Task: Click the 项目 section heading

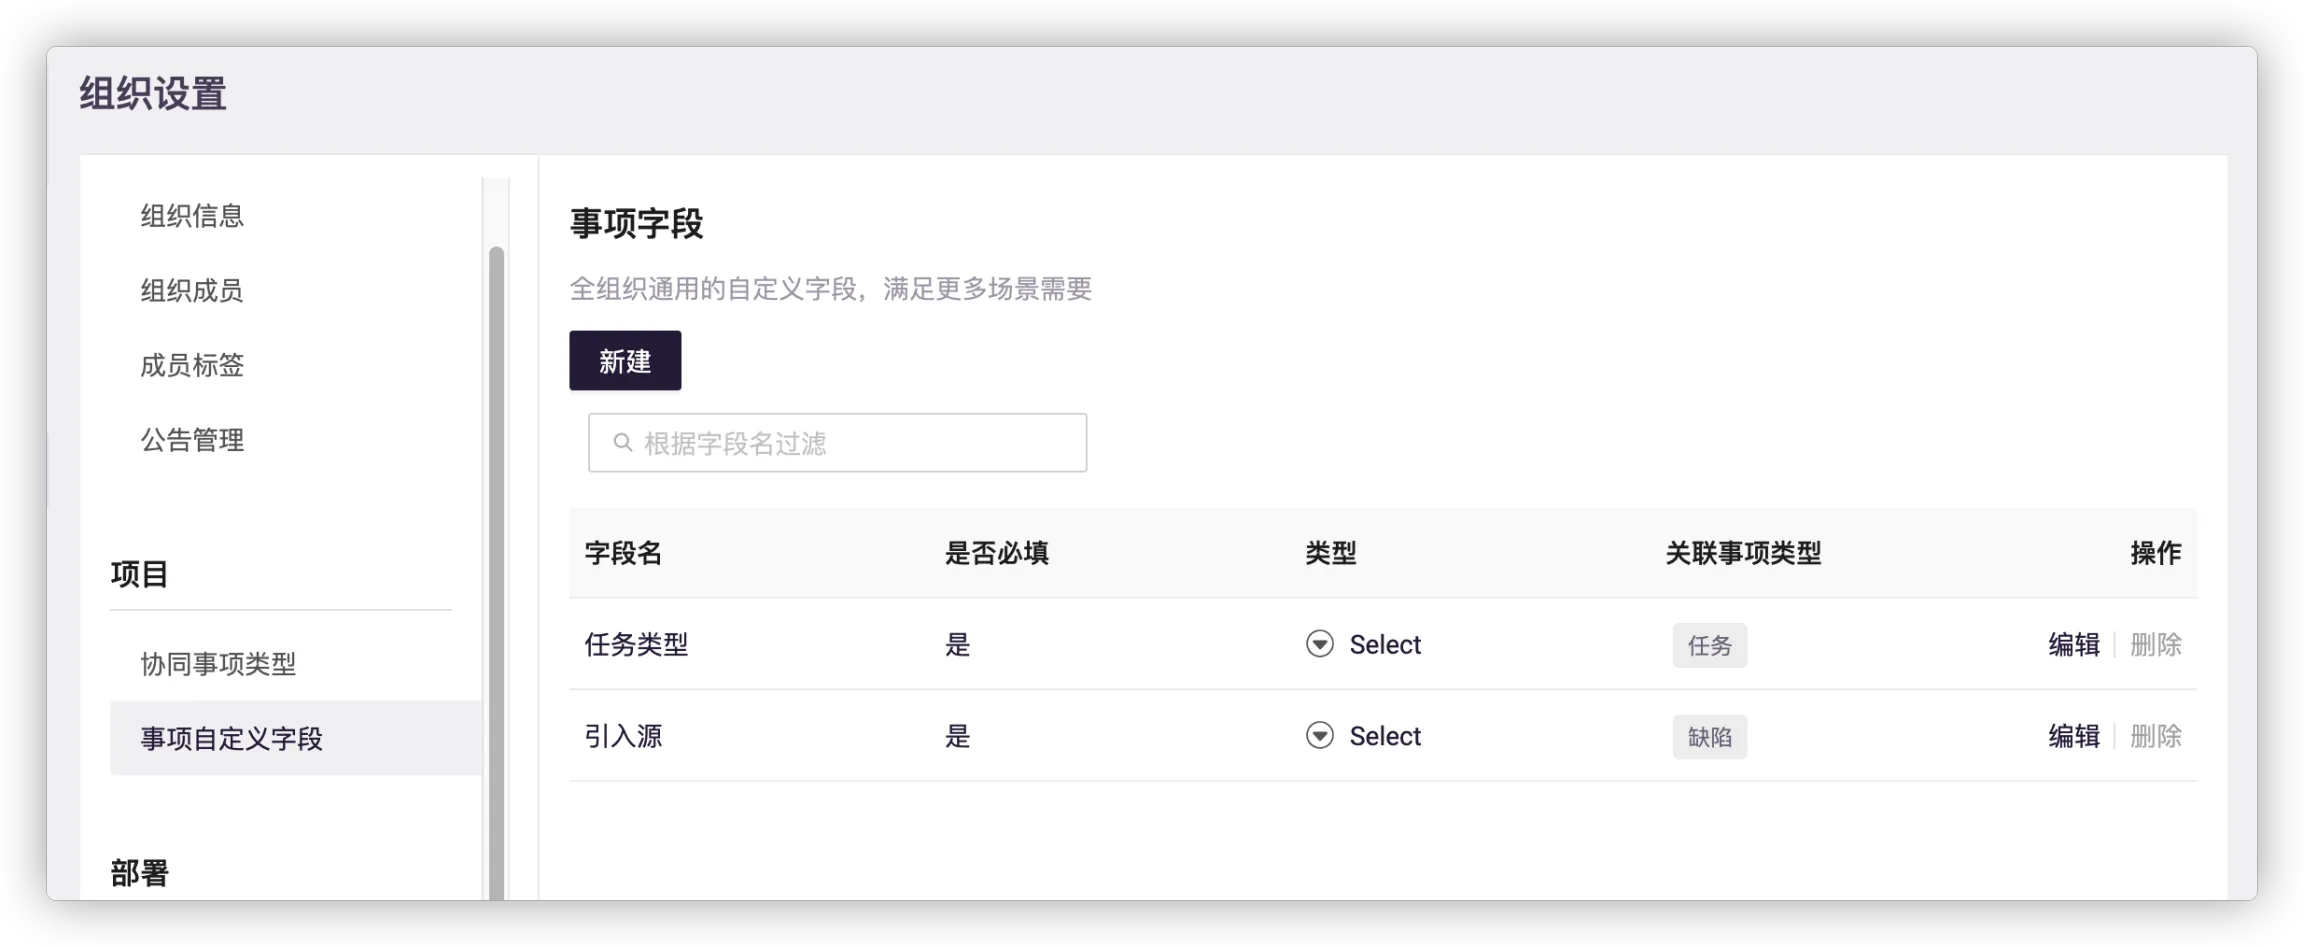Action: coord(139,575)
